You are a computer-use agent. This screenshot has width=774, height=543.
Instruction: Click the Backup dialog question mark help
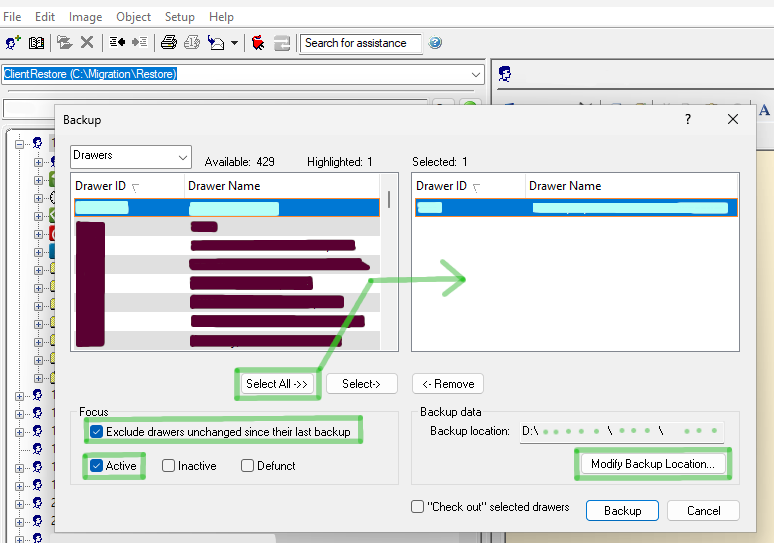(688, 119)
